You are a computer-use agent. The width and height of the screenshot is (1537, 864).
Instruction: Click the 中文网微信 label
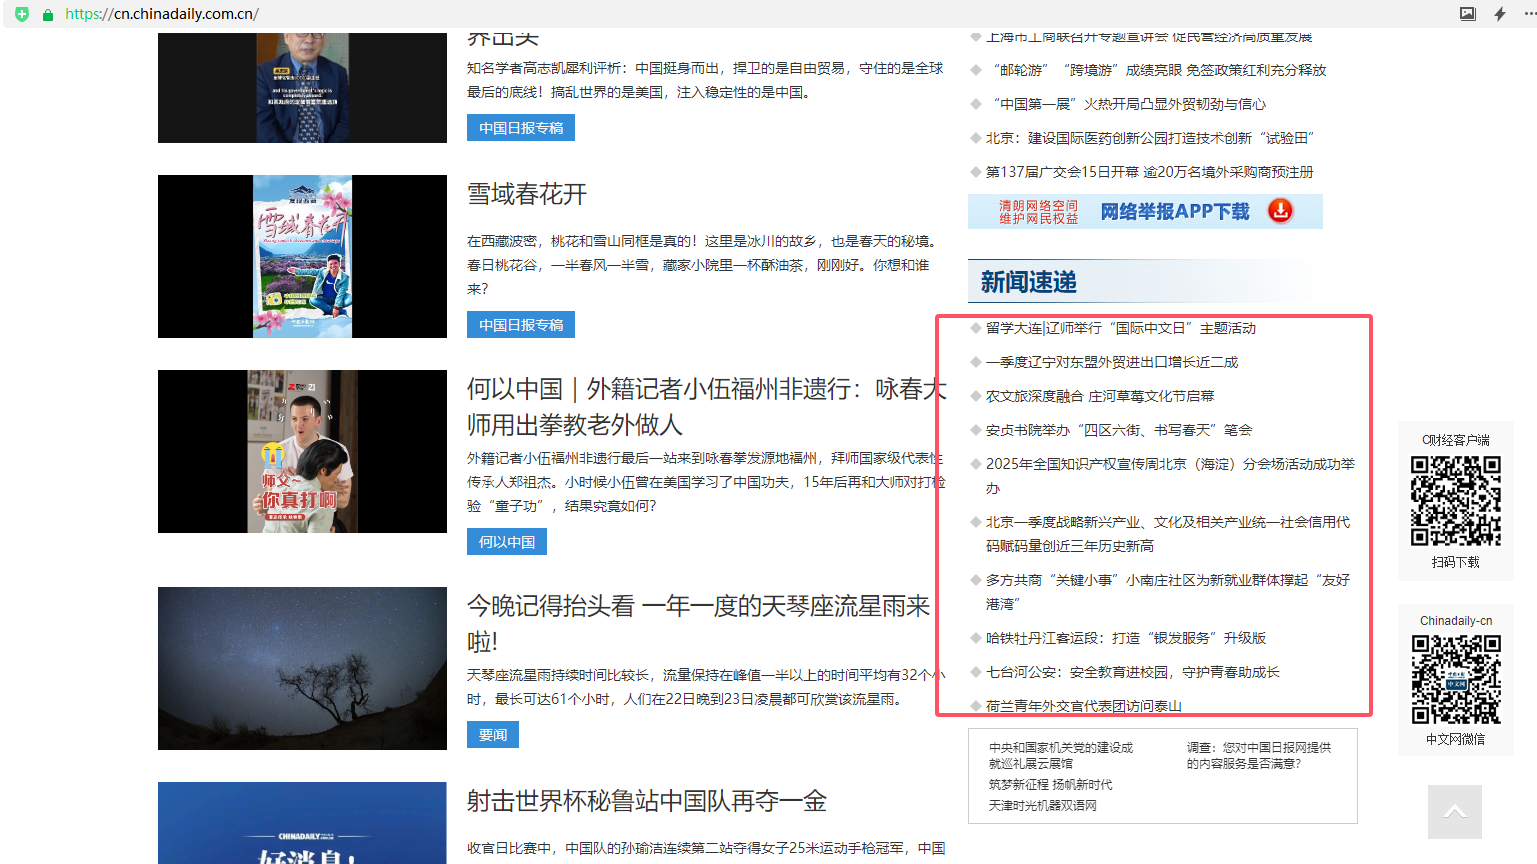pos(1455,739)
